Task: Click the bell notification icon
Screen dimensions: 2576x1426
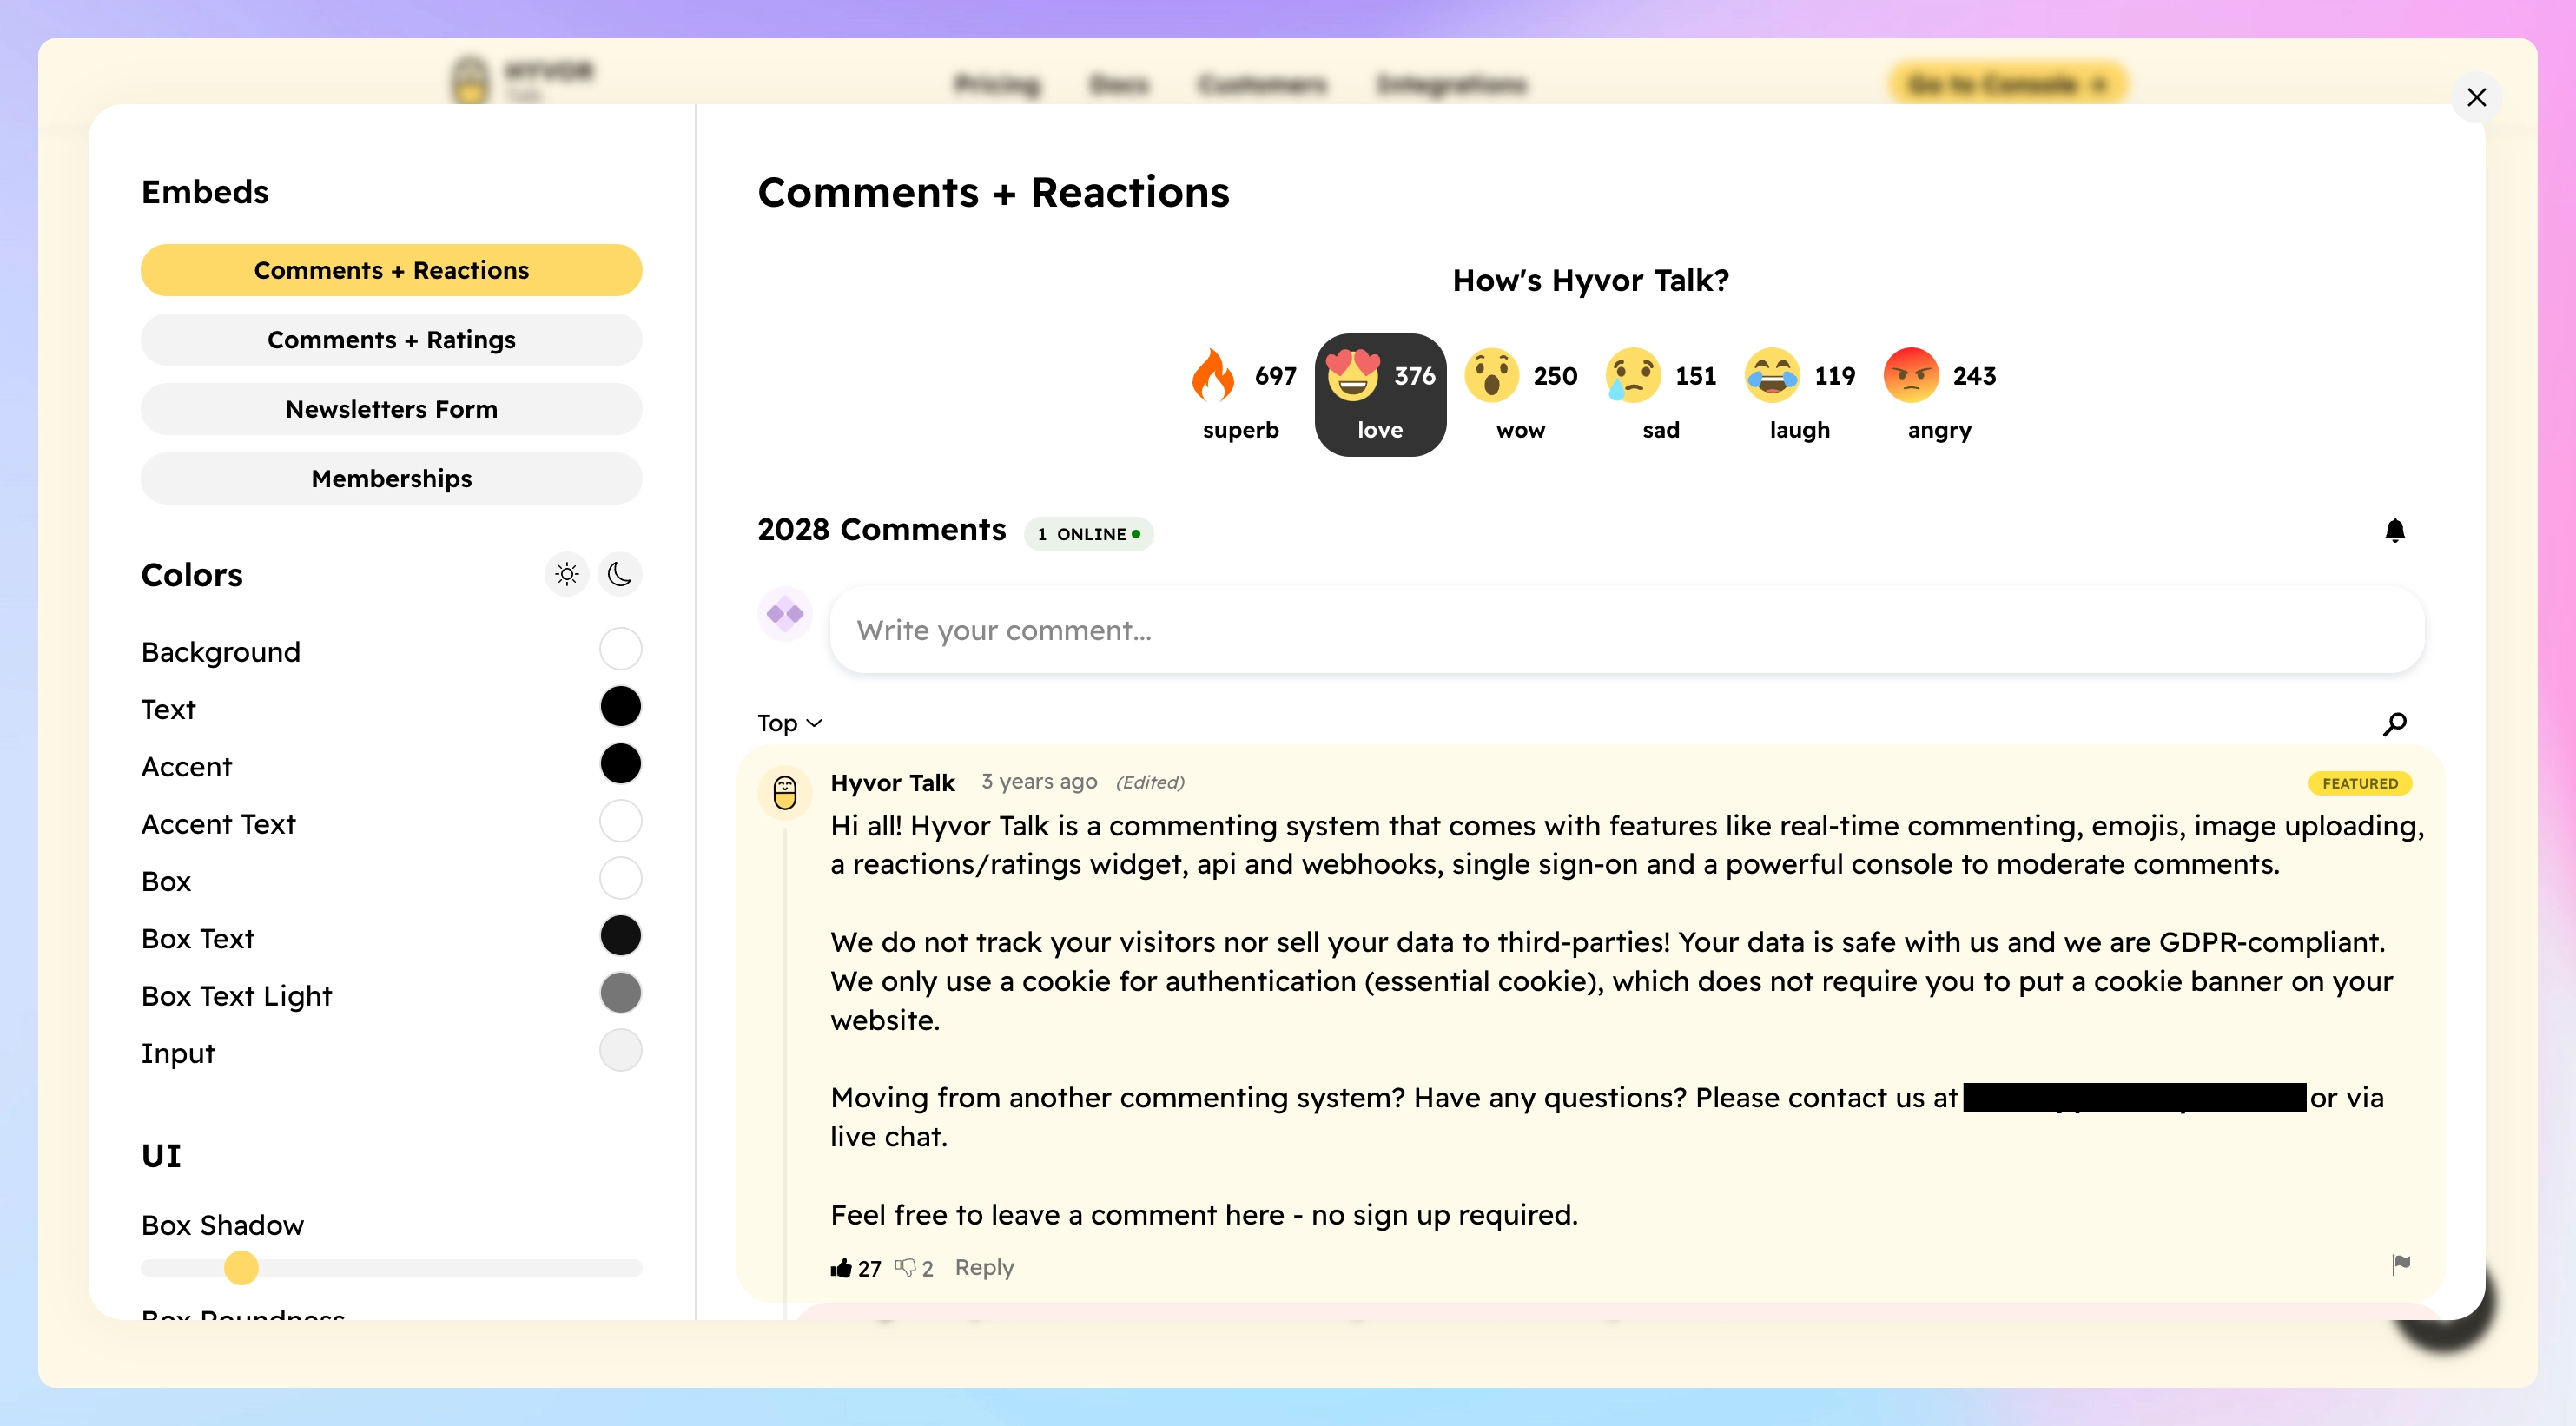Action: tap(2394, 531)
